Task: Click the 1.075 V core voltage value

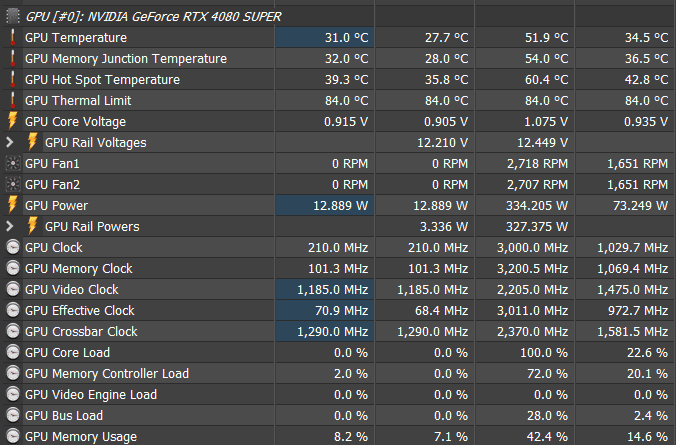Action: [545, 122]
